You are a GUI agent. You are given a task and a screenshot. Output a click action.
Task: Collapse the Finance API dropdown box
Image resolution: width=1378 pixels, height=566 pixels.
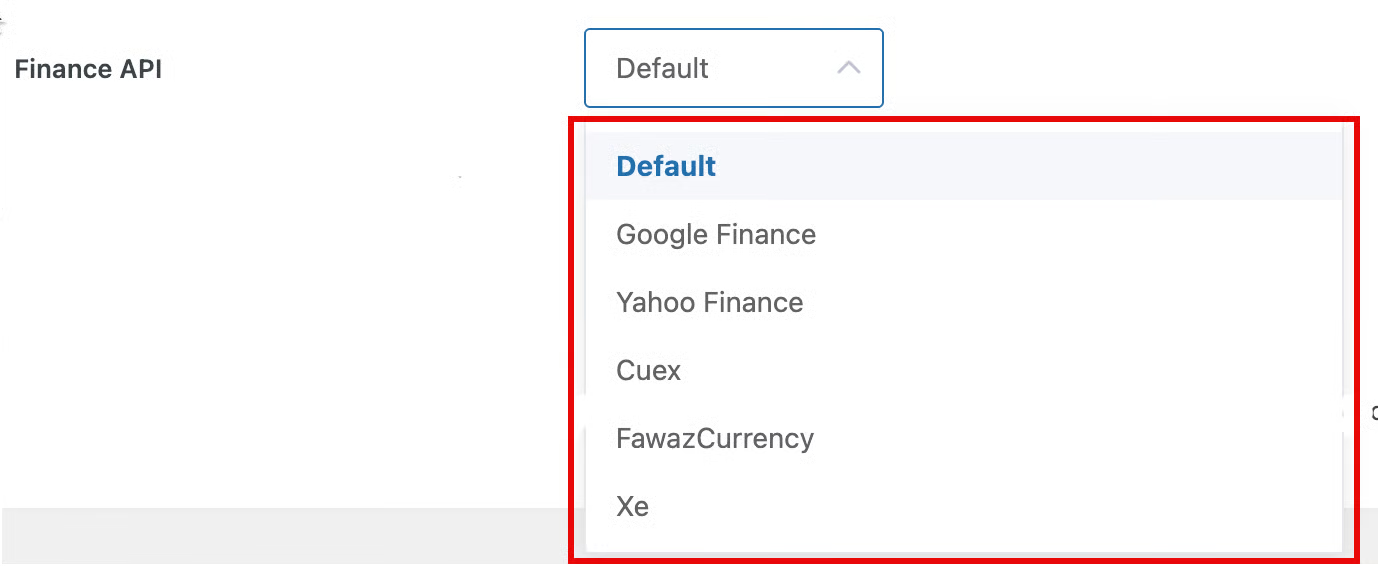pos(733,68)
